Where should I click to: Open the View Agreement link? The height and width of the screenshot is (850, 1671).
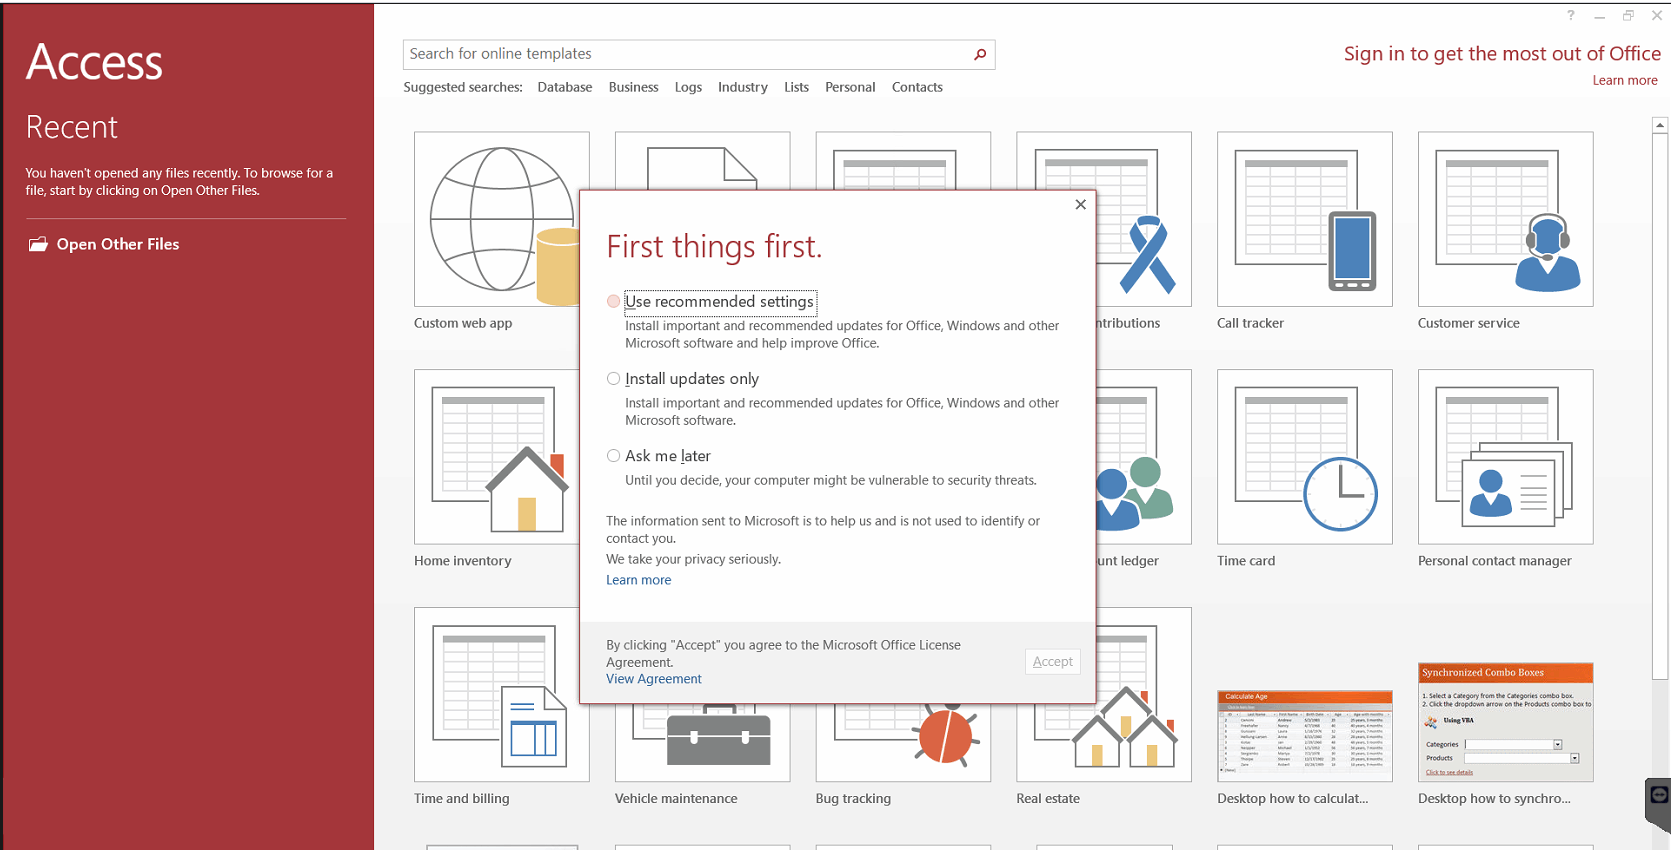(653, 679)
